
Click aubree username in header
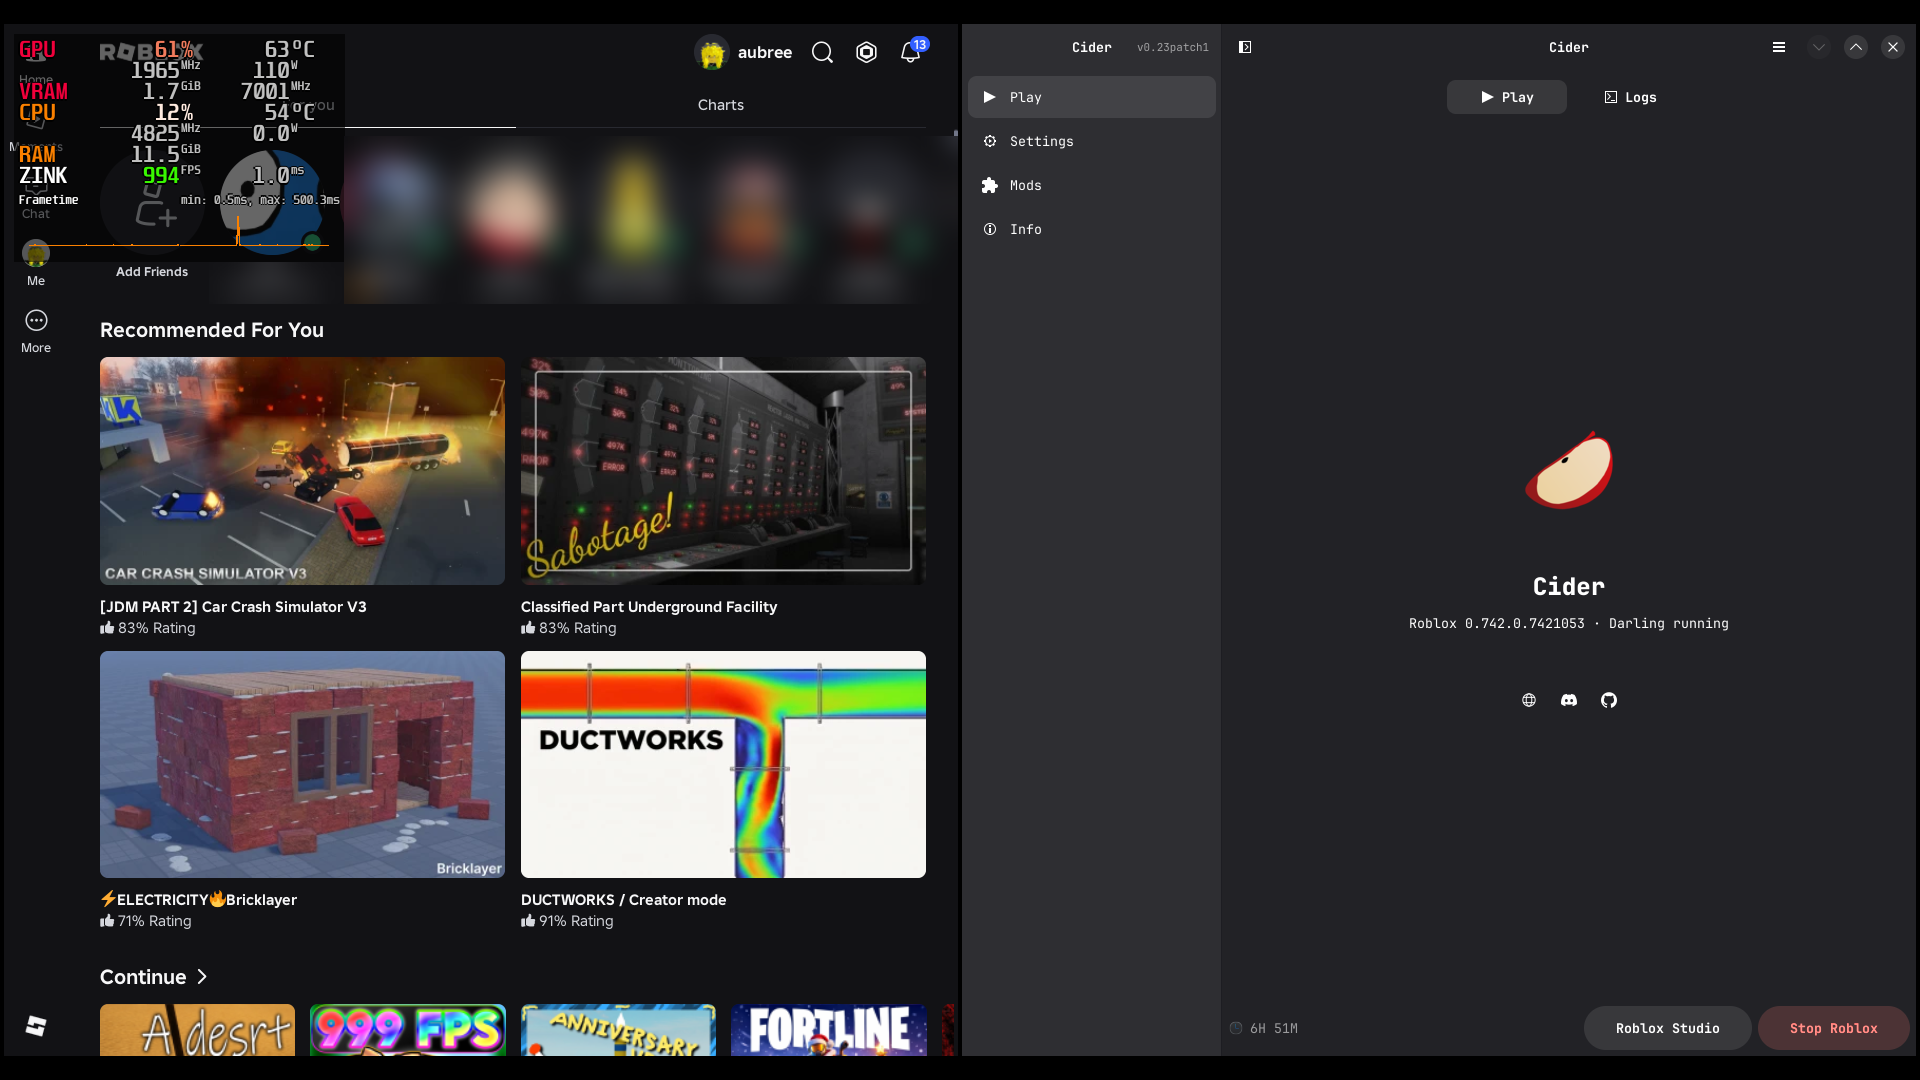tap(765, 52)
